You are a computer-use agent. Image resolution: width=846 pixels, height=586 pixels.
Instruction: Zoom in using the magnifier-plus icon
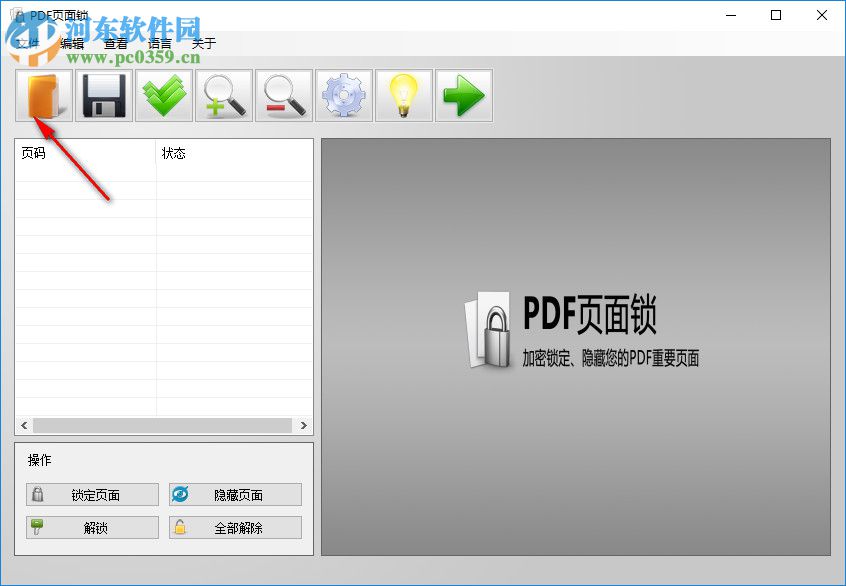point(223,95)
